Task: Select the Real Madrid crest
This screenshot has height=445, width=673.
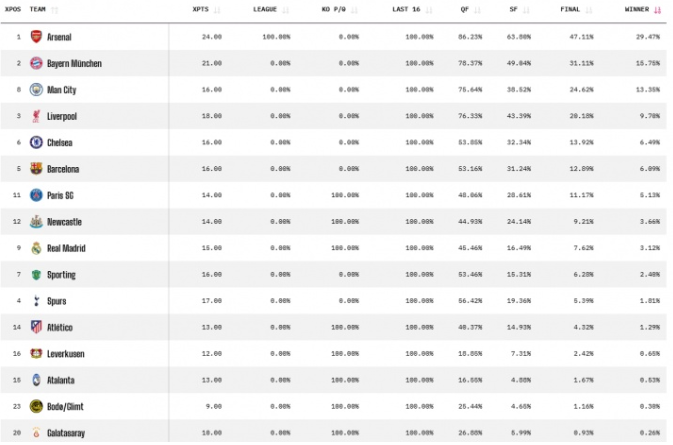Action: pyautogui.click(x=37, y=248)
